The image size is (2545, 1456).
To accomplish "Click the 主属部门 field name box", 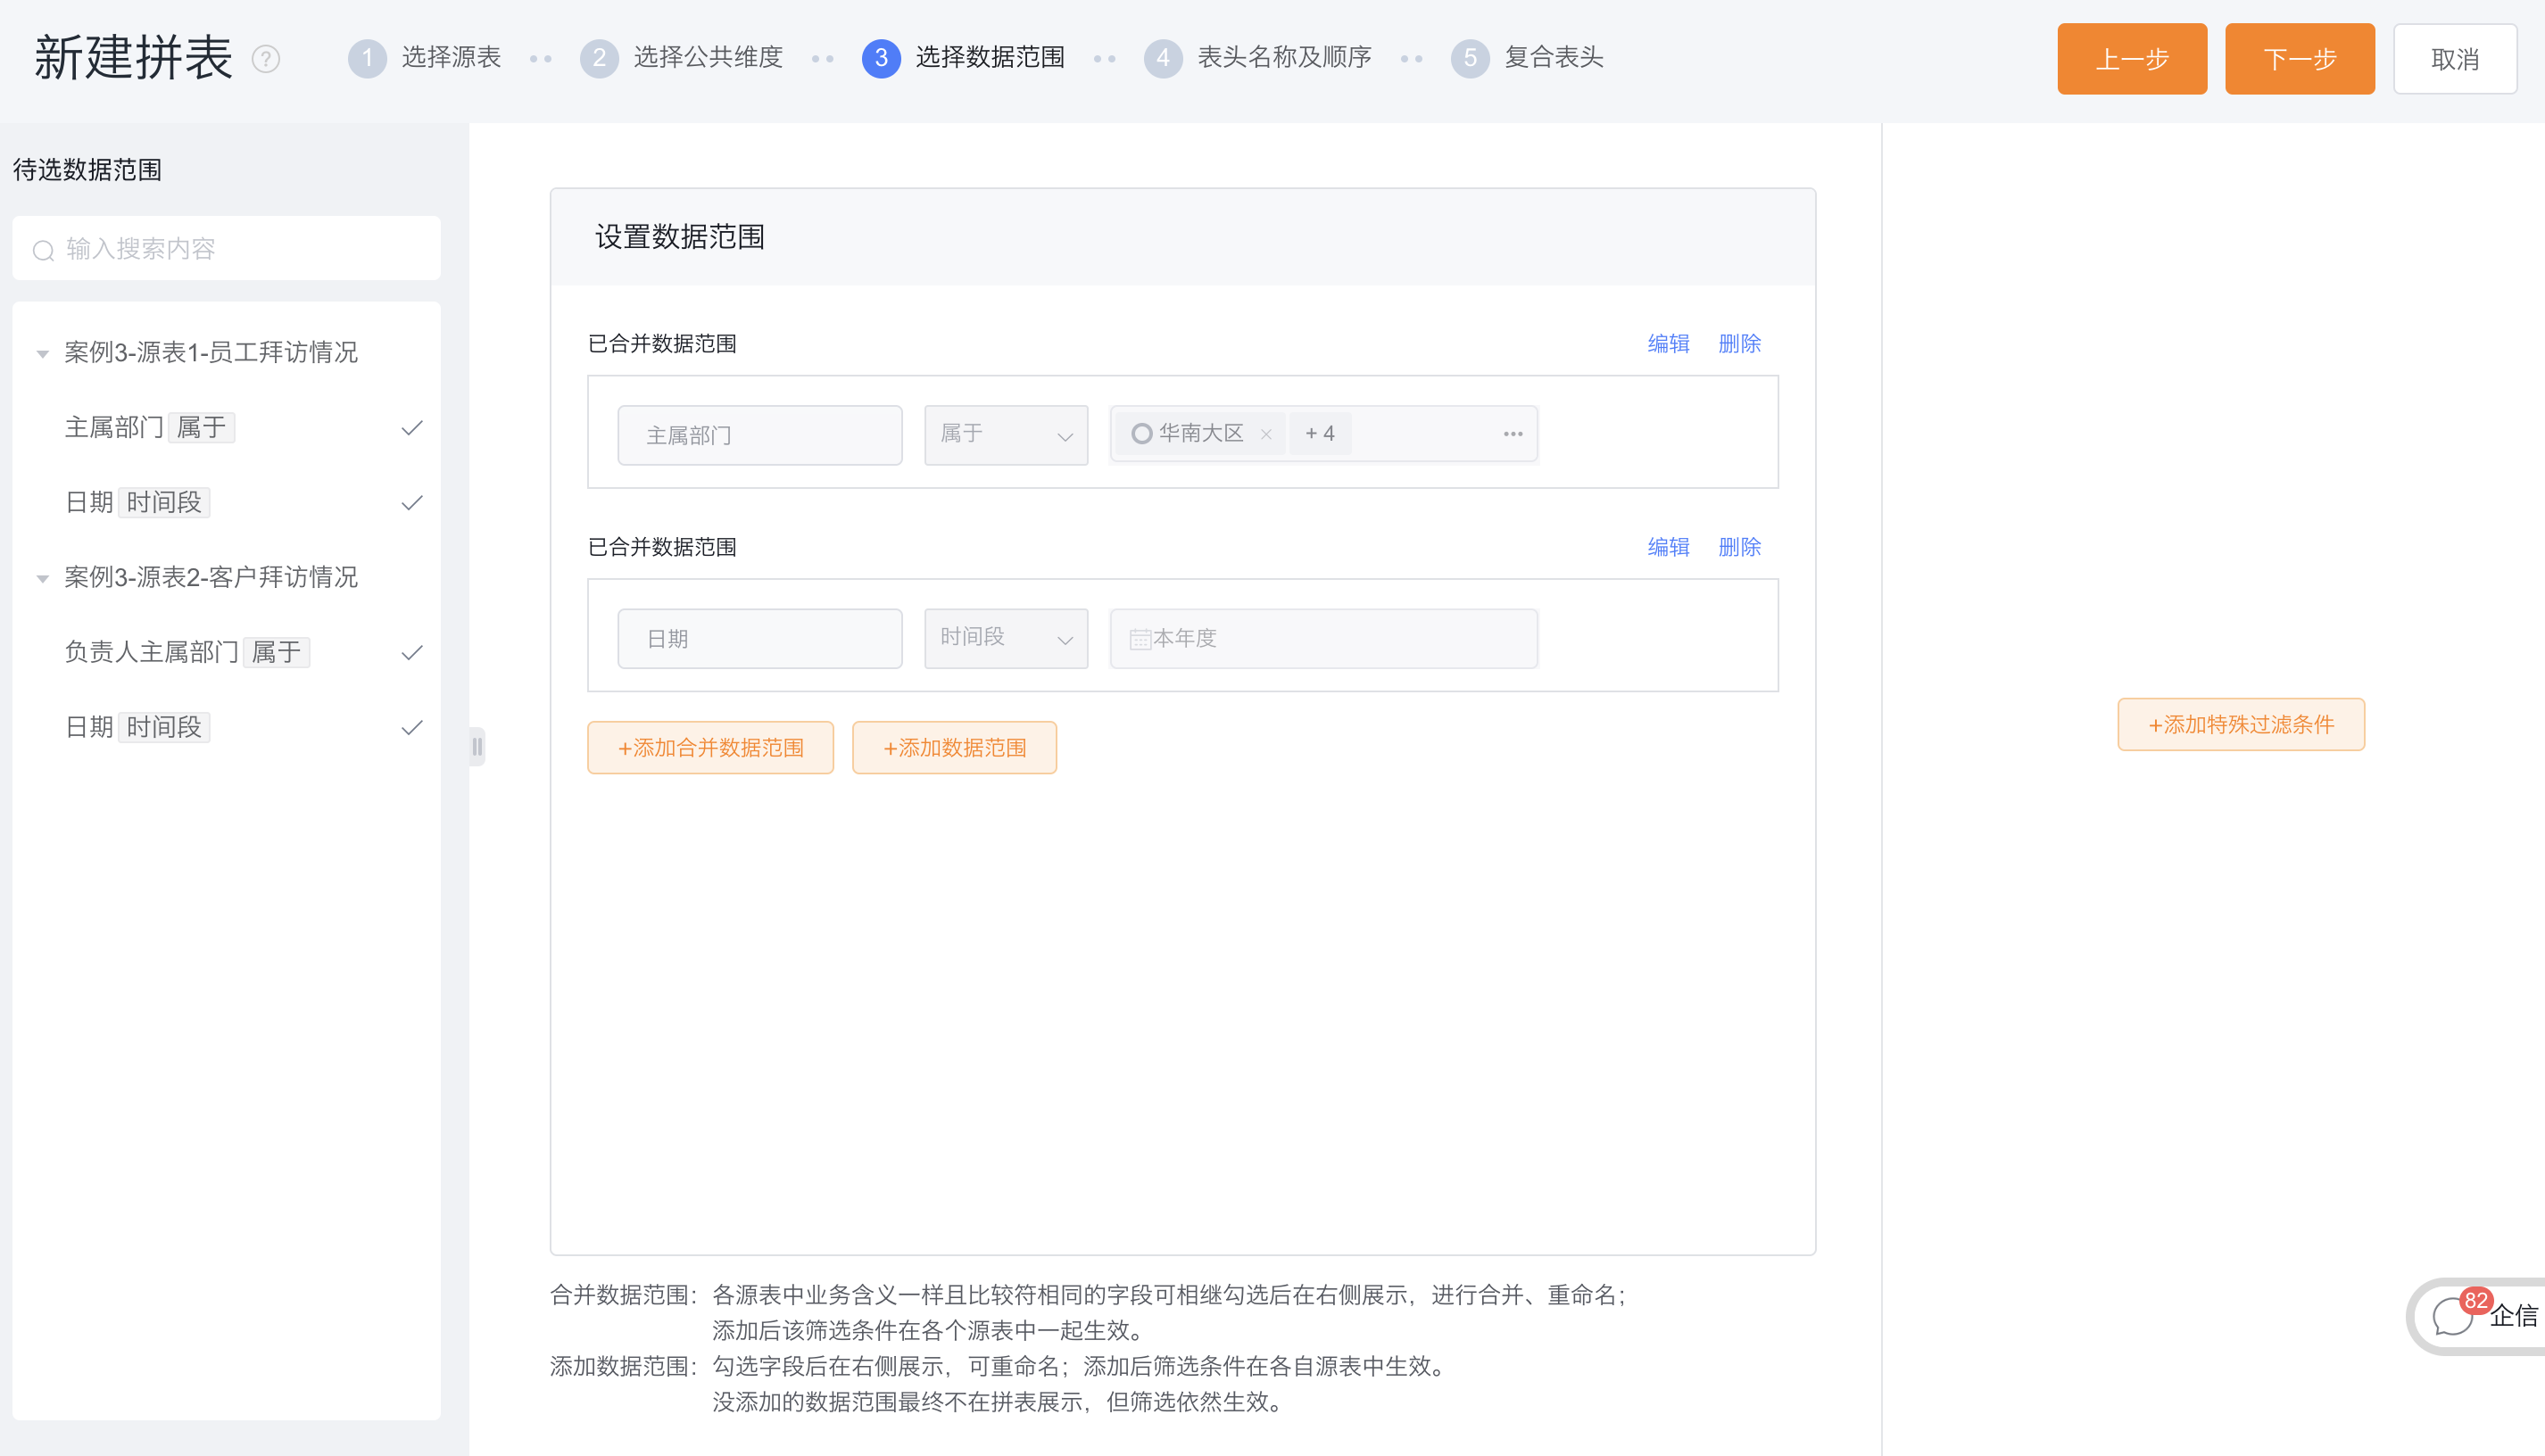I will (x=760, y=435).
